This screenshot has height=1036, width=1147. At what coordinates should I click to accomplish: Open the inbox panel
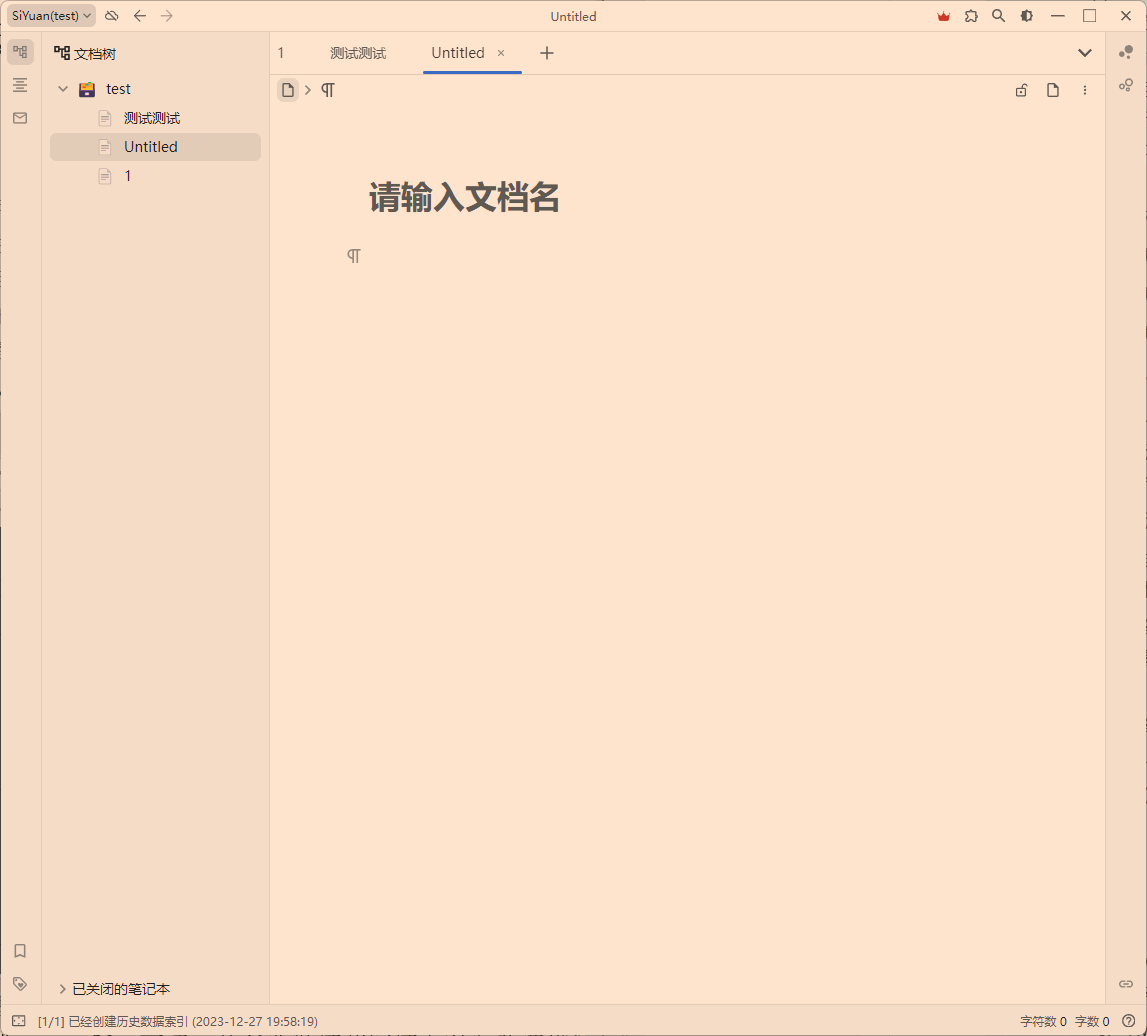coord(20,118)
